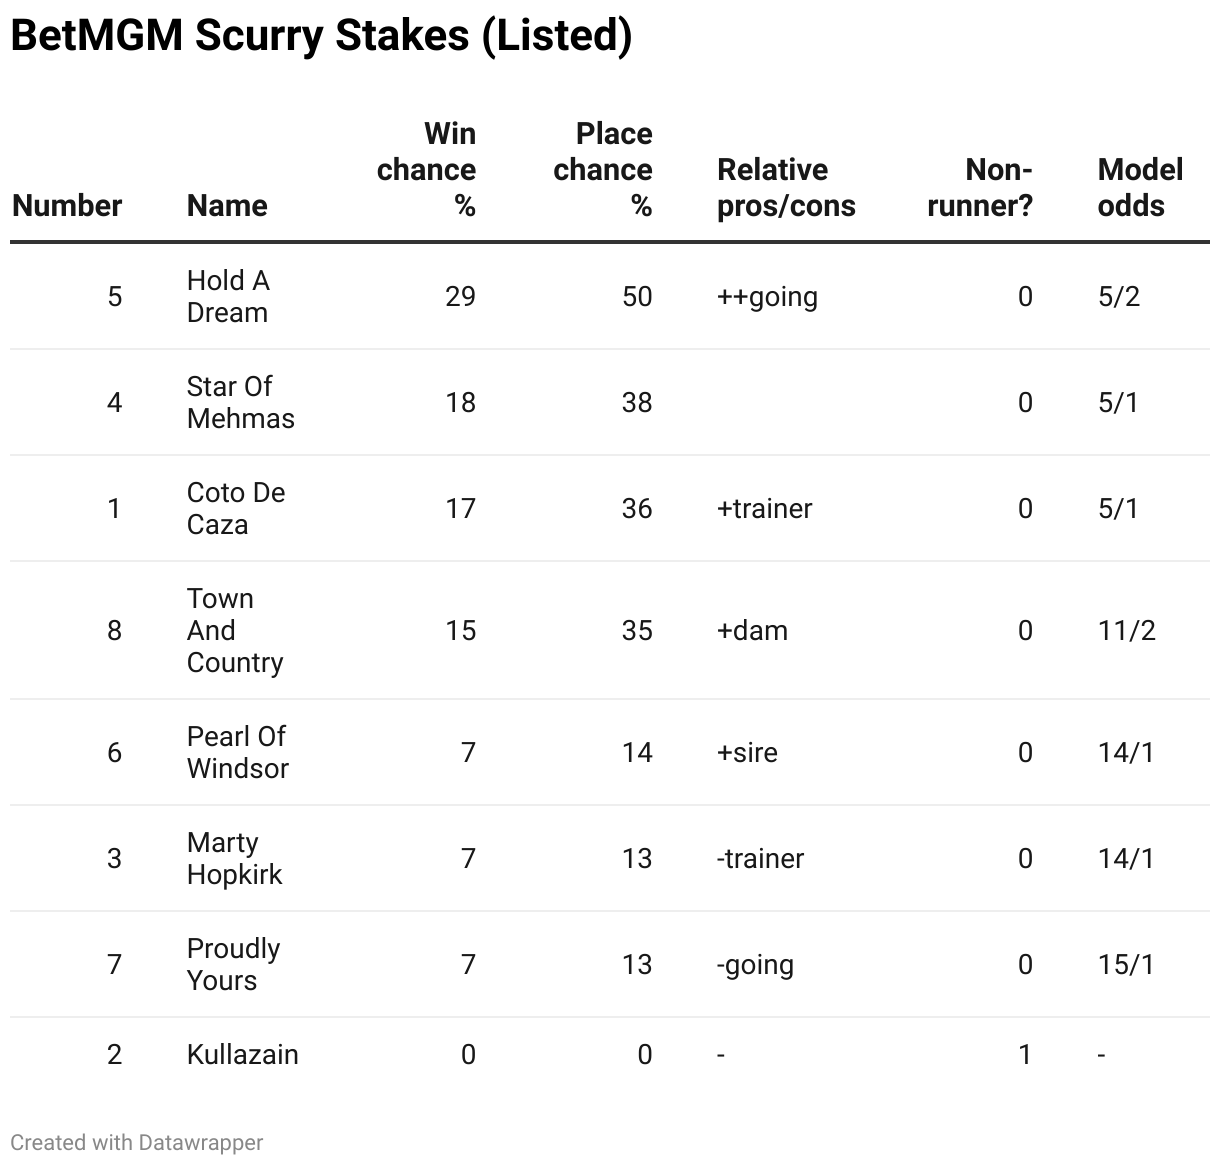Screen dimensions: 1220x1166
Task: Click the BetMGM Scurry Stakes title
Action: (x=321, y=36)
